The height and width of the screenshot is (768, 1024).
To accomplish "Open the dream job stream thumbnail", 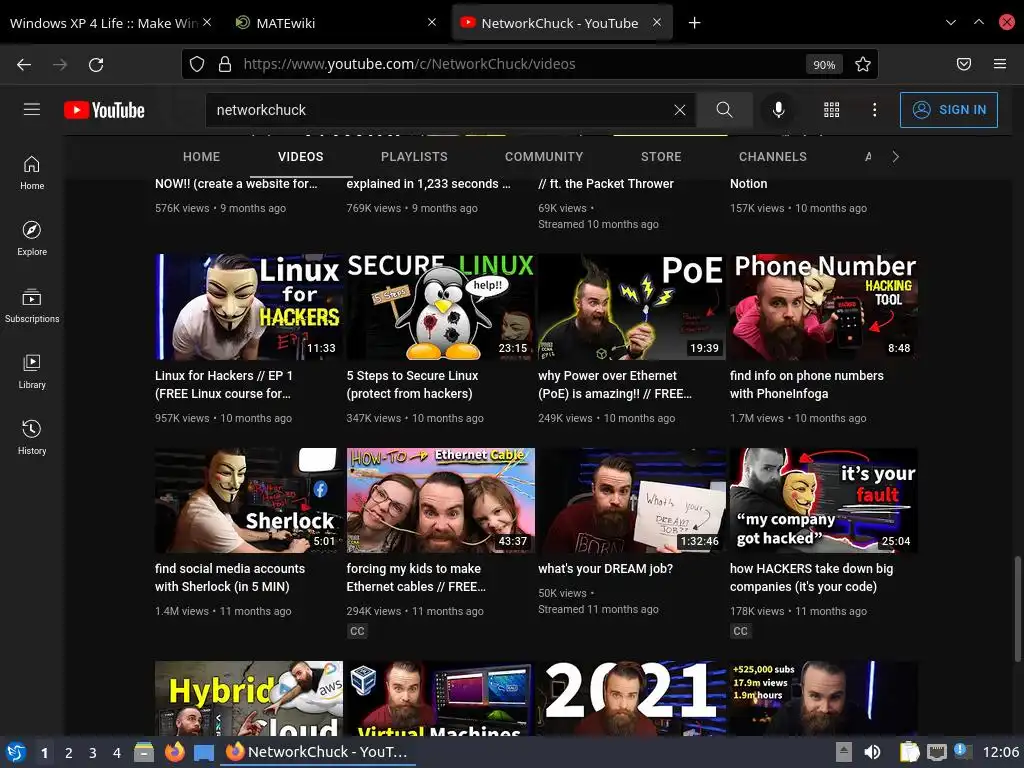I will [632, 500].
